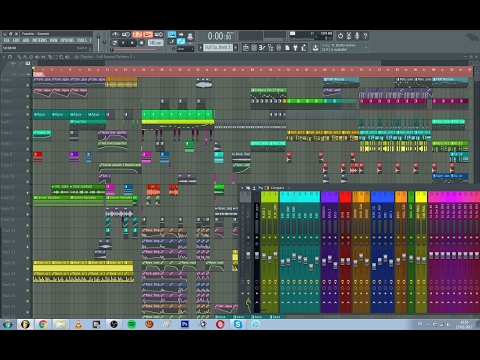The width and height of the screenshot is (480, 360).
Task: Open Windows Start button
Action: point(7,324)
